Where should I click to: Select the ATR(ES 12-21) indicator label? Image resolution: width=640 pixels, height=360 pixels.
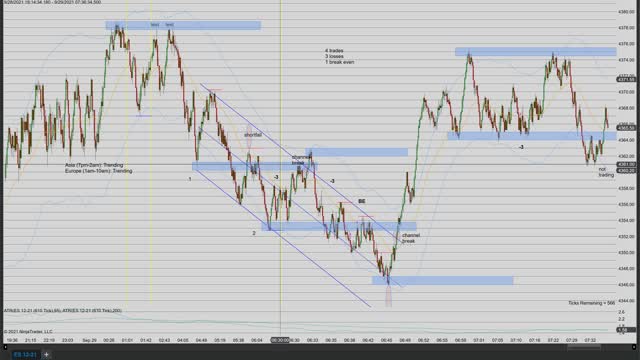coord(63,311)
